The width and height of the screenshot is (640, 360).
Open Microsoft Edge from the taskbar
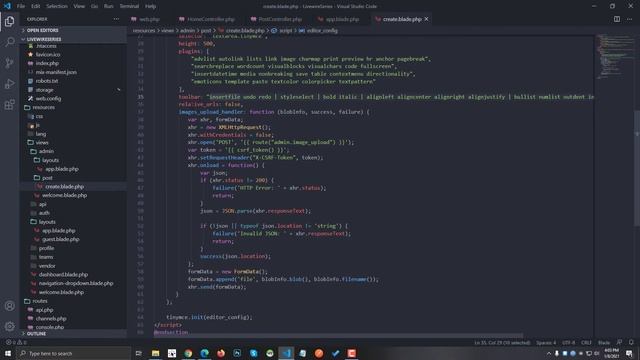click(204, 353)
